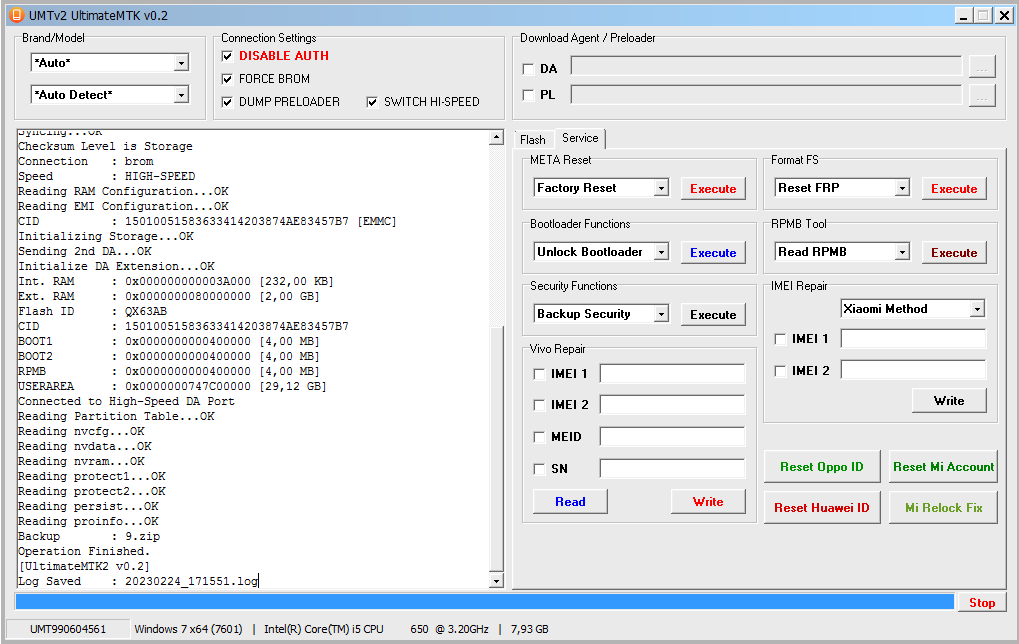Click 'Windows 7 x64 (7601)' status text
Image resolution: width=1019 pixels, height=644 pixels.
click(188, 629)
